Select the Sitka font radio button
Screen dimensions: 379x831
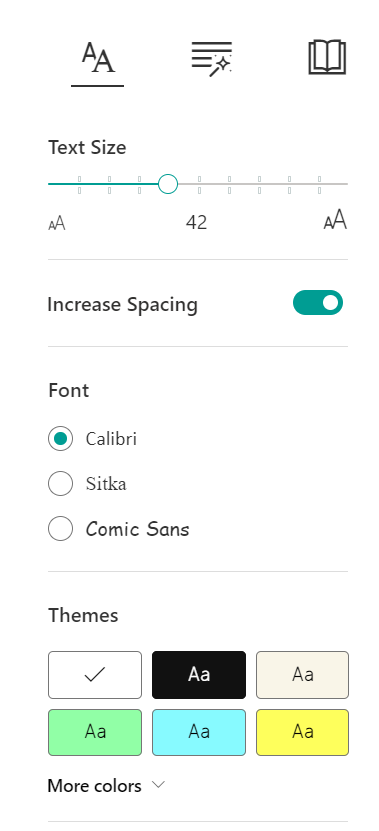click(x=60, y=483)
